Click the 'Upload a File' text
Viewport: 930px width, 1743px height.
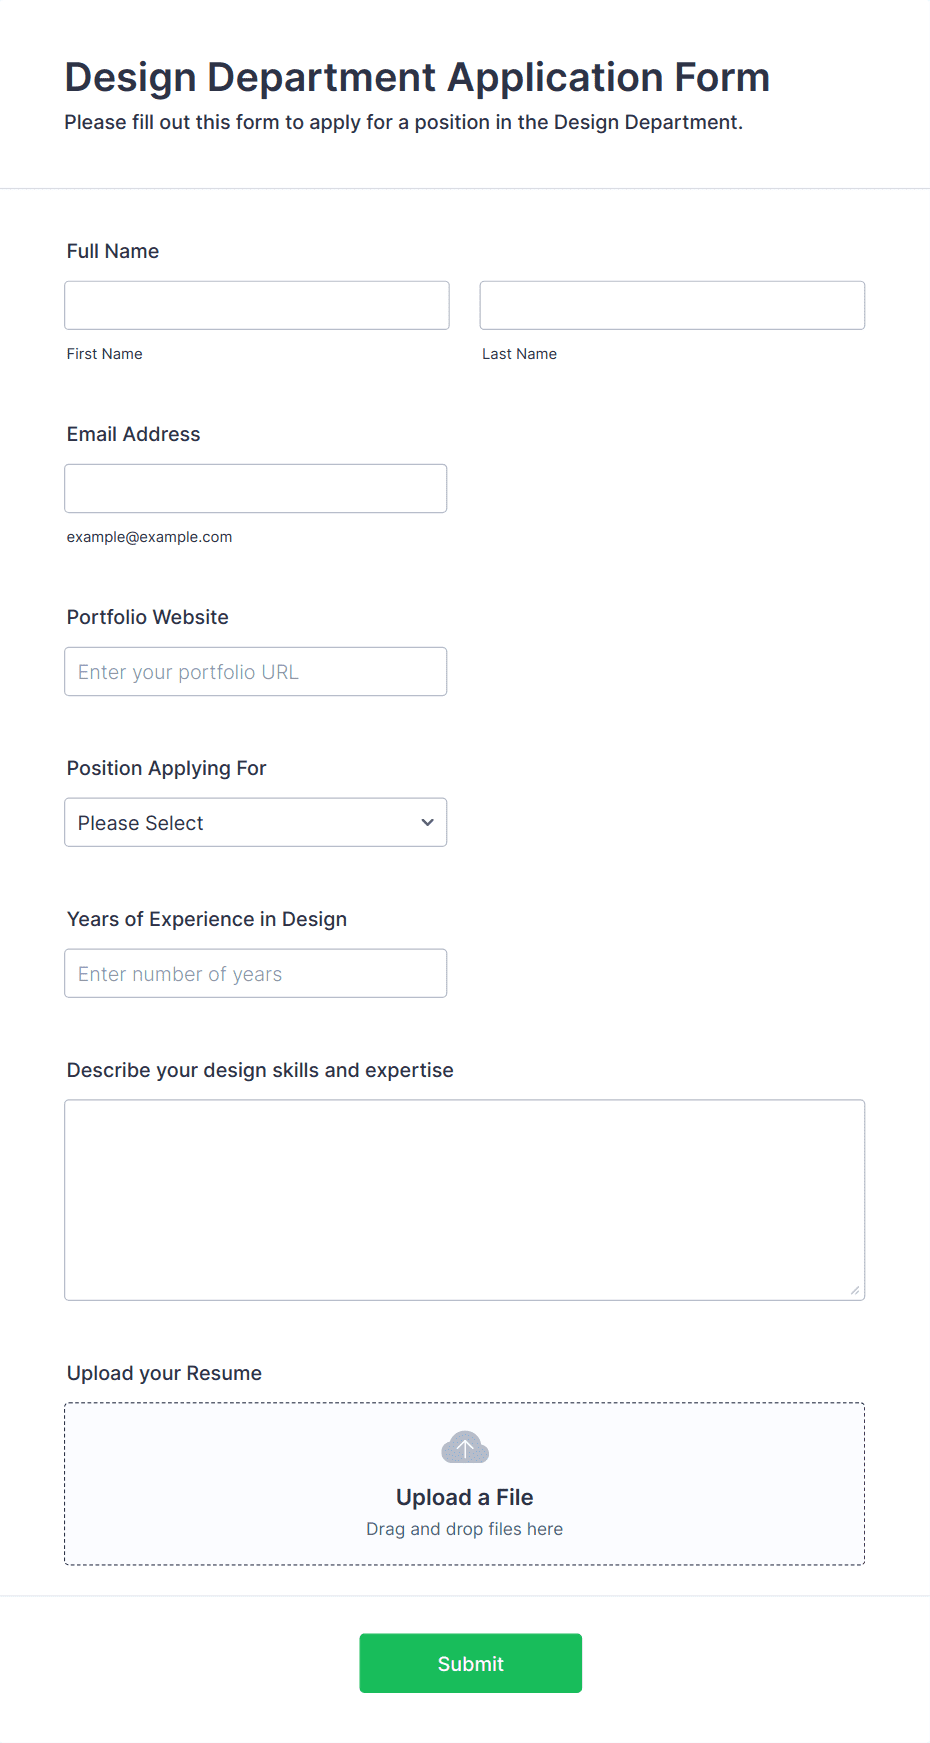coord(465,1497)
